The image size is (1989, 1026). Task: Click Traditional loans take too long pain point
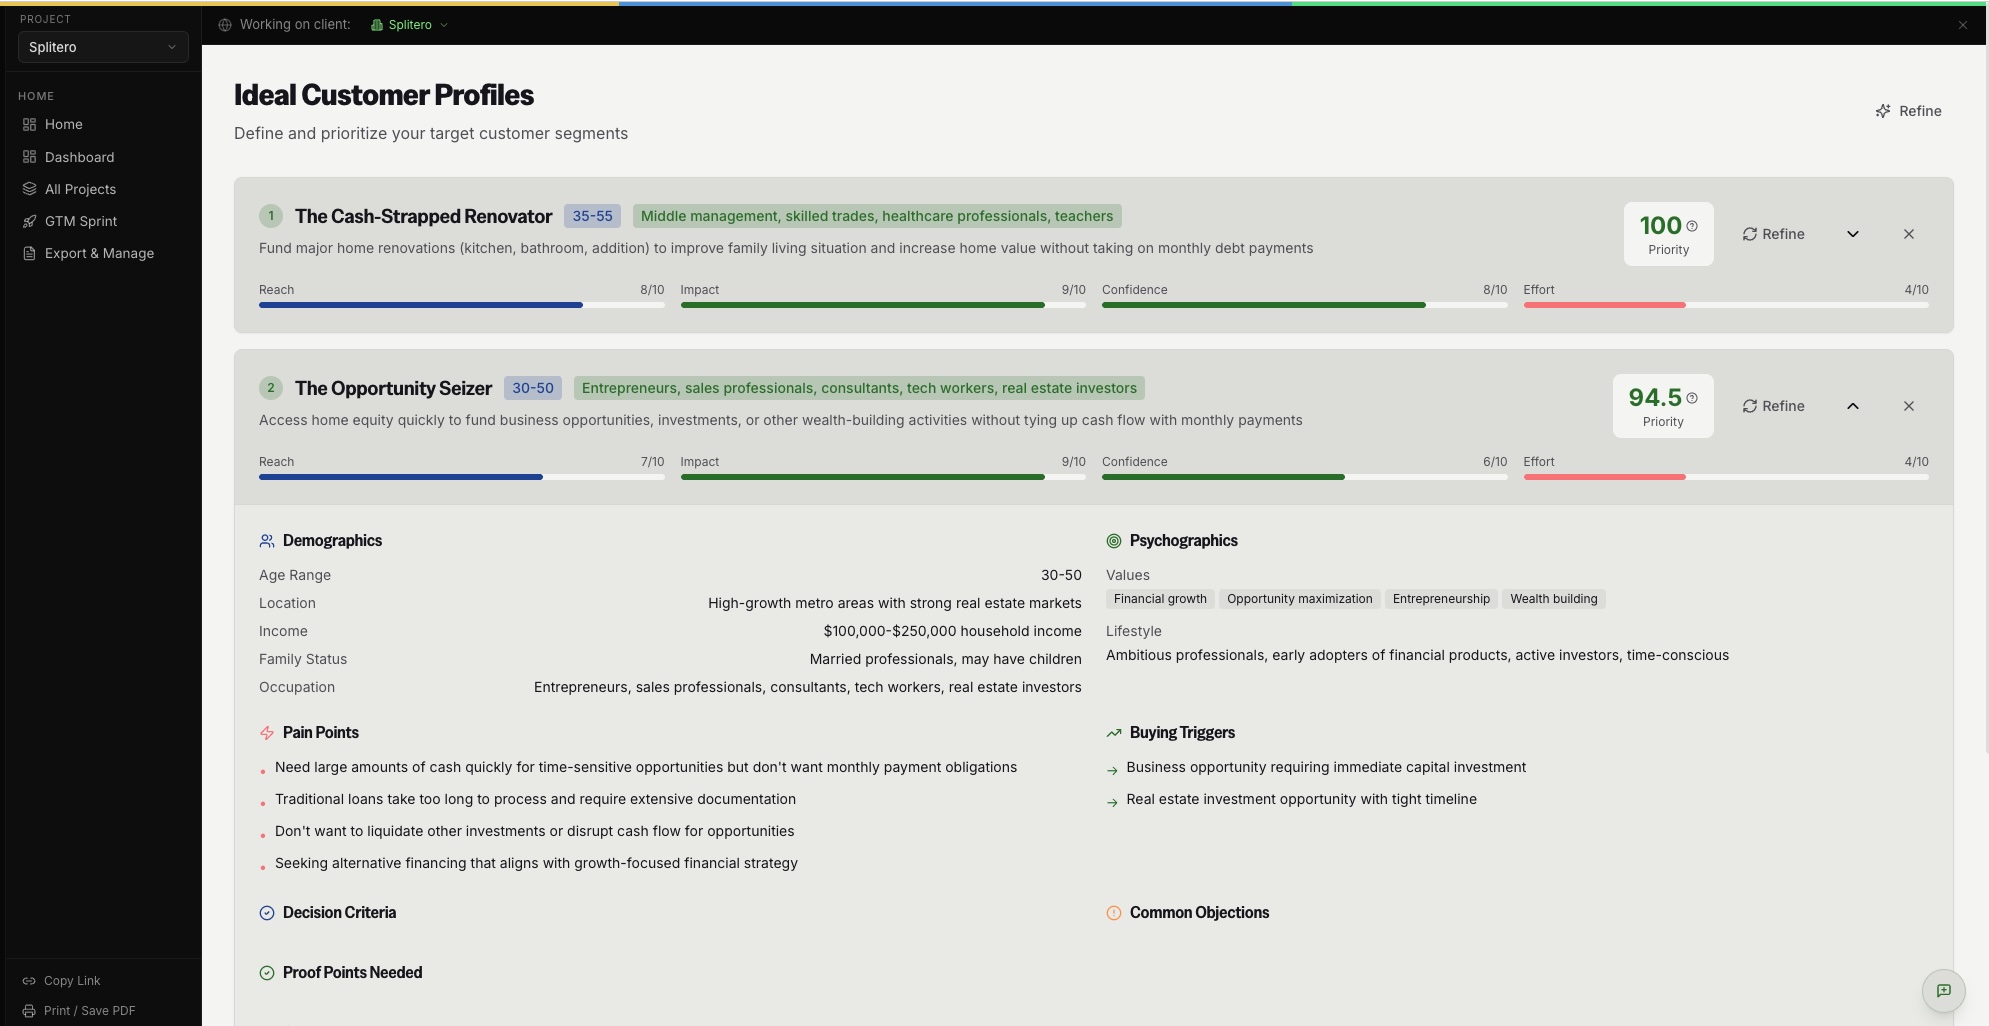535,799
